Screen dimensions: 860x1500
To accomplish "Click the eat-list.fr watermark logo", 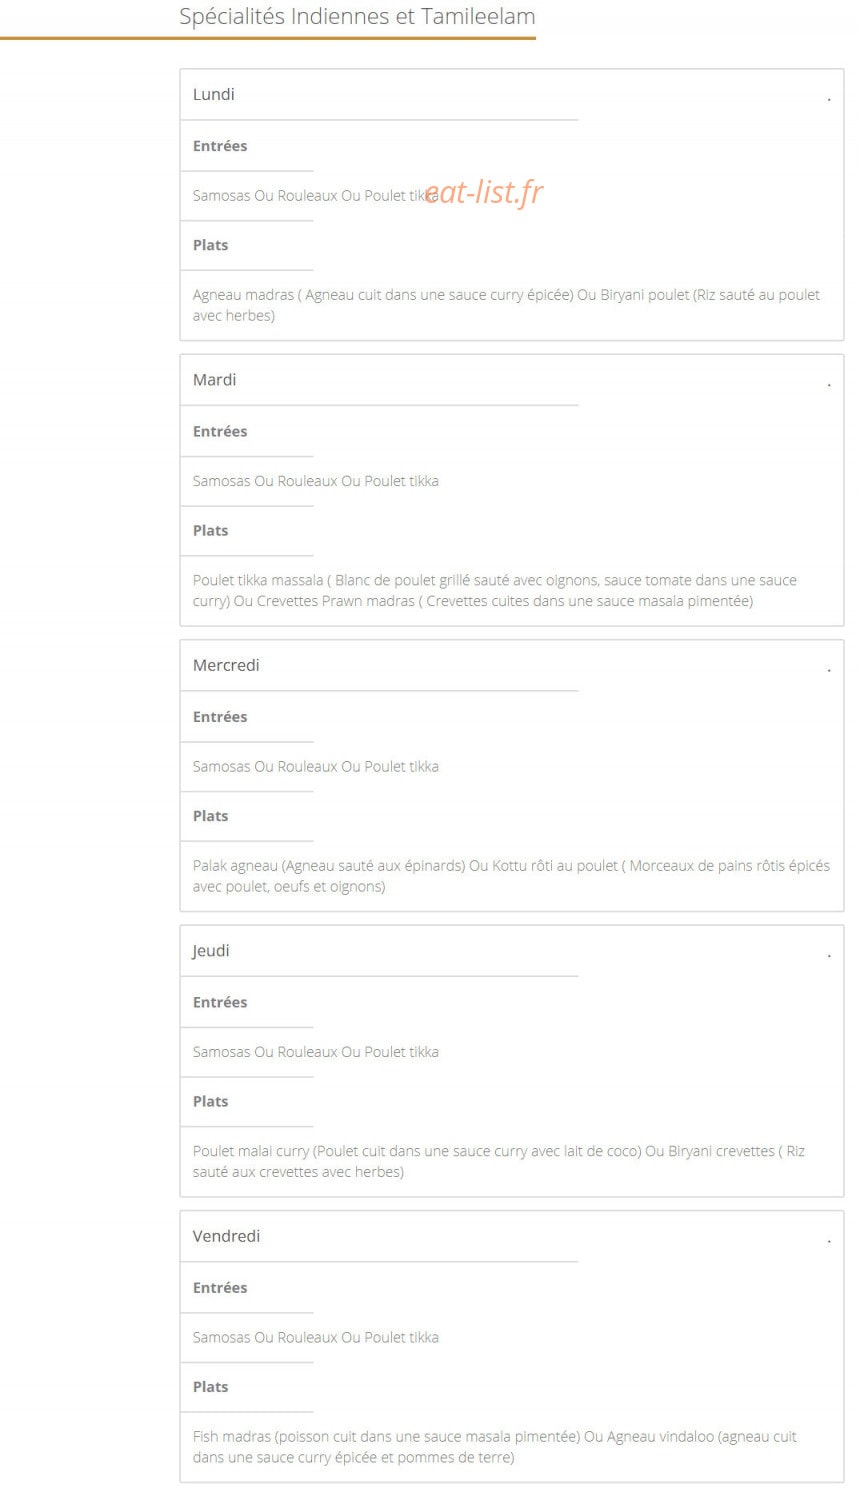I will pos(484,192).
